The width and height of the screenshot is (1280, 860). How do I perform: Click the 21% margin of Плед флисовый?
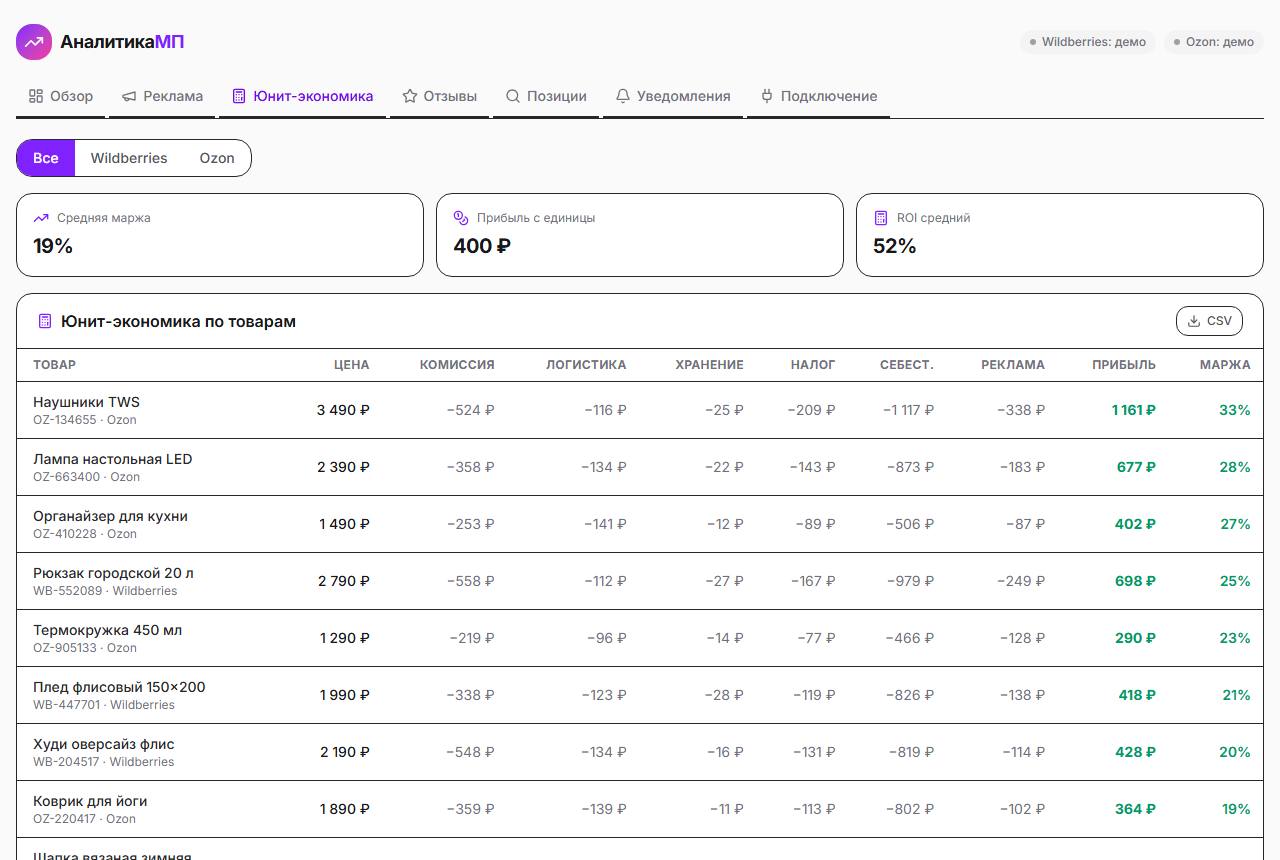(1236, 695)
